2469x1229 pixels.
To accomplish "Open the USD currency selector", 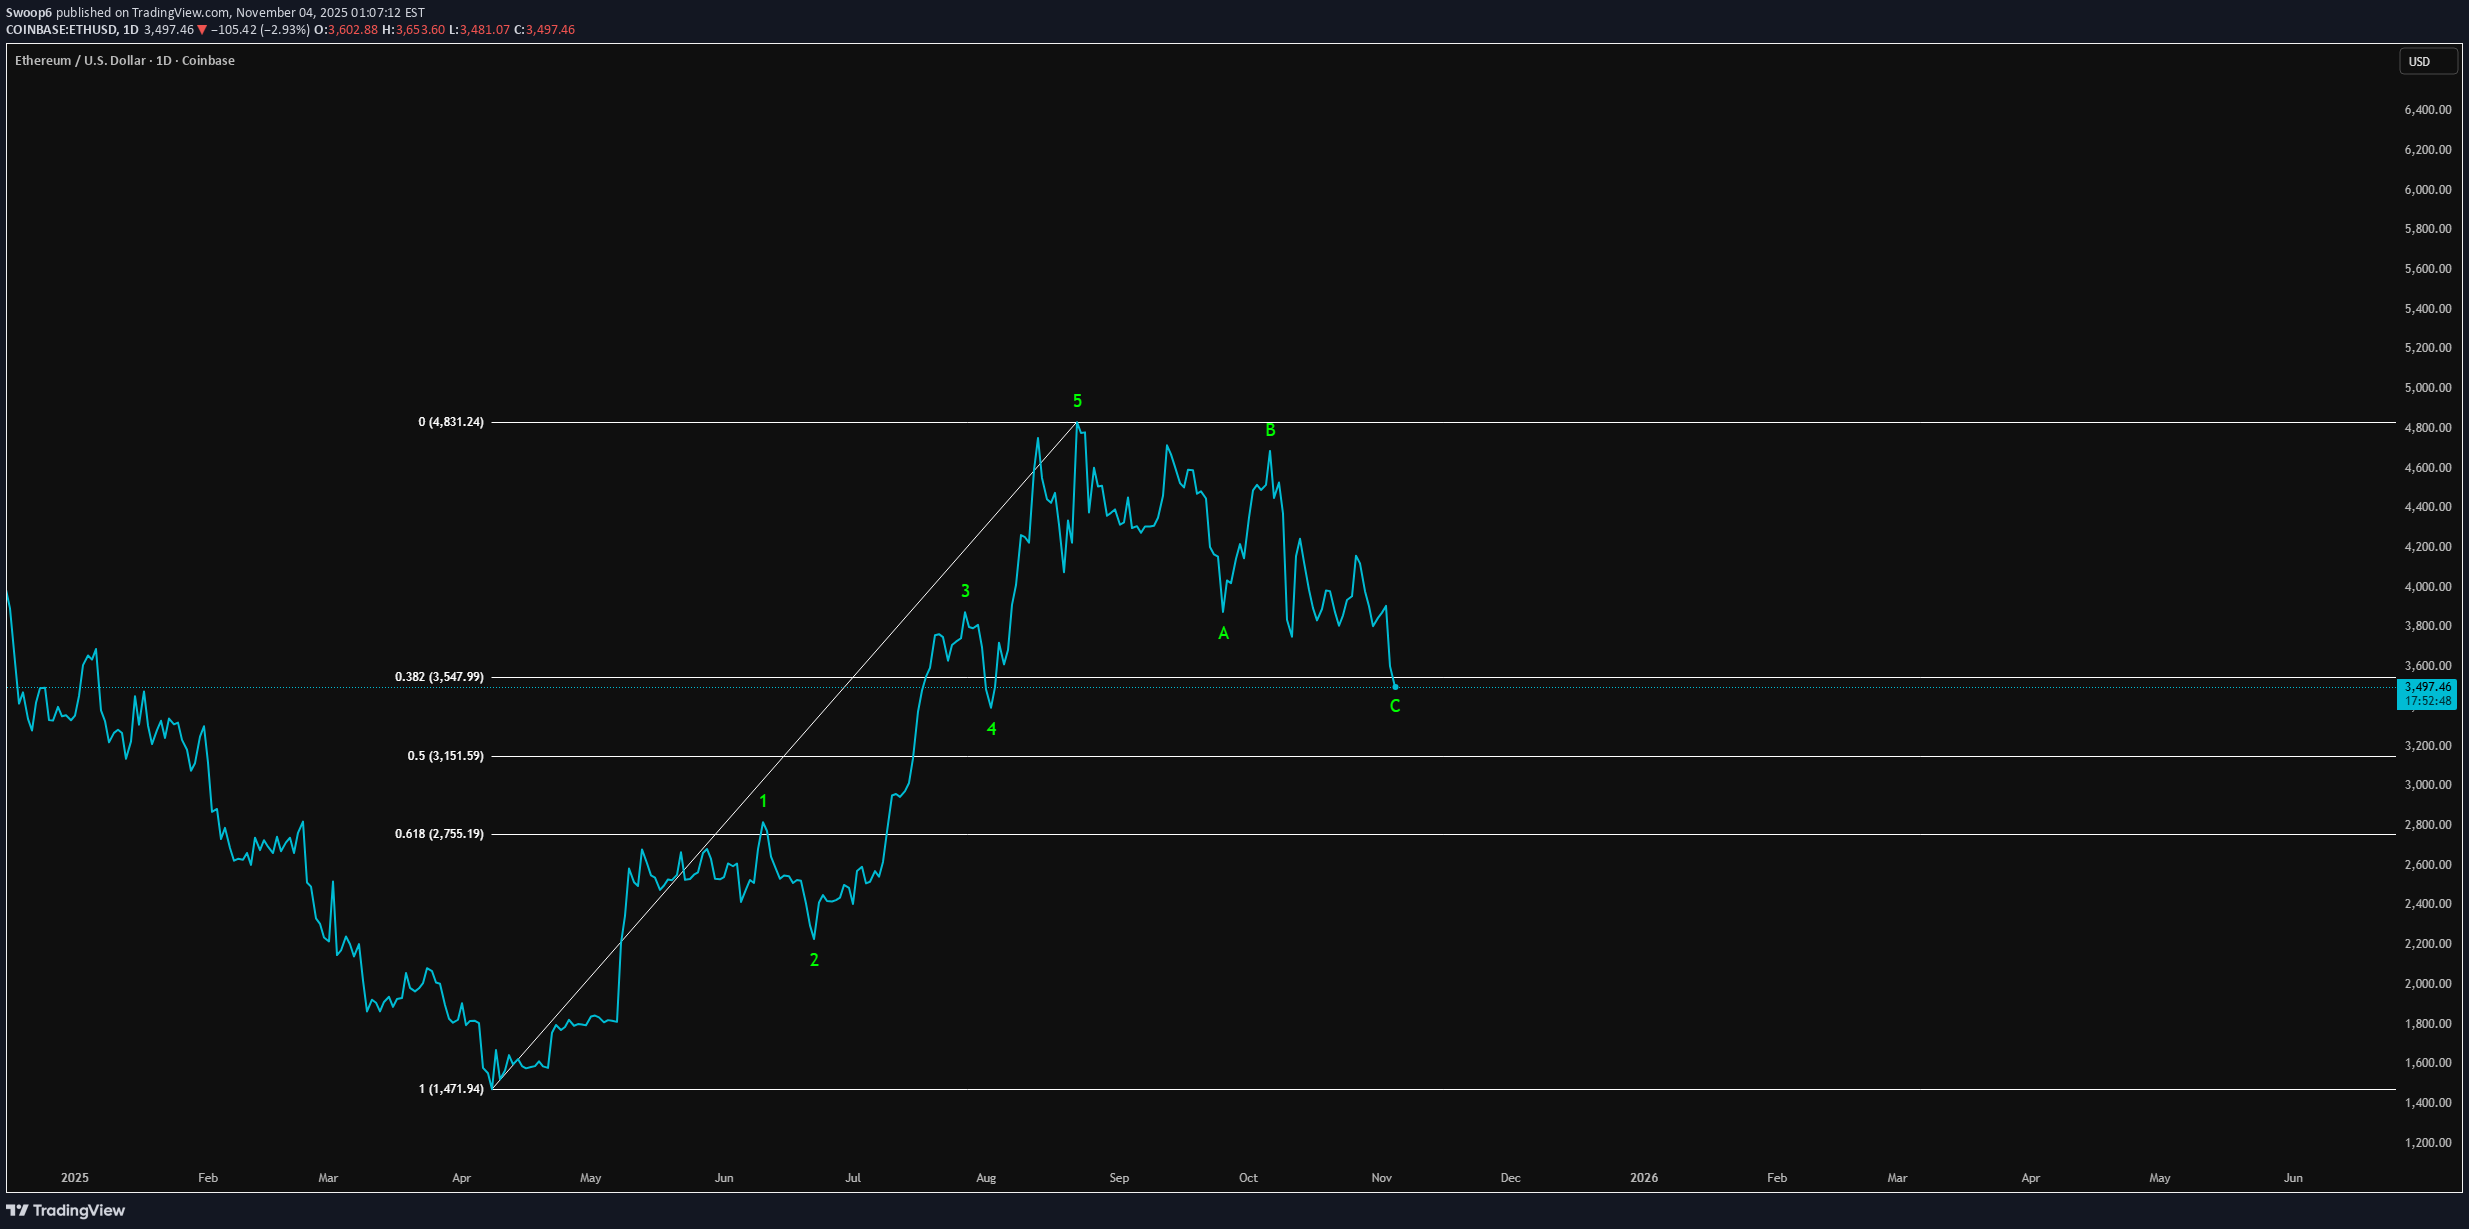I will click(2427, 62).
